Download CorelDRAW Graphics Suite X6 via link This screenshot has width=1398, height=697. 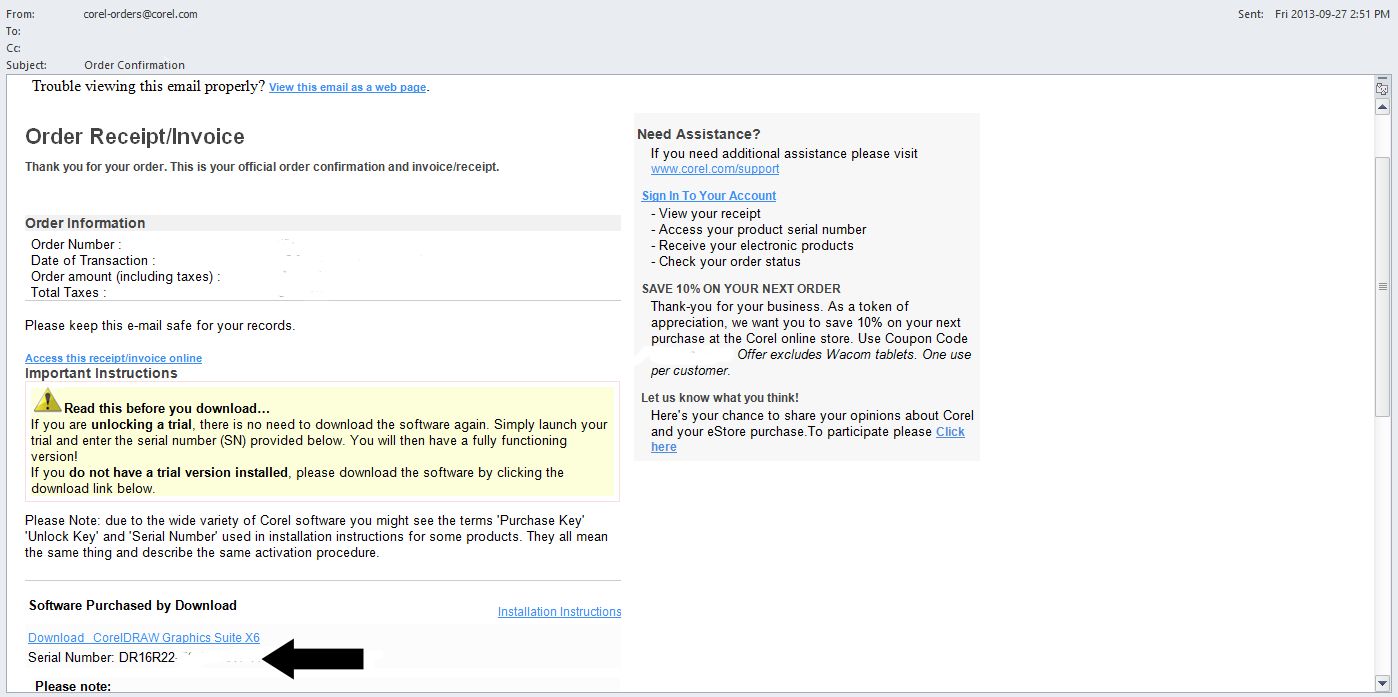coord(144,638)
